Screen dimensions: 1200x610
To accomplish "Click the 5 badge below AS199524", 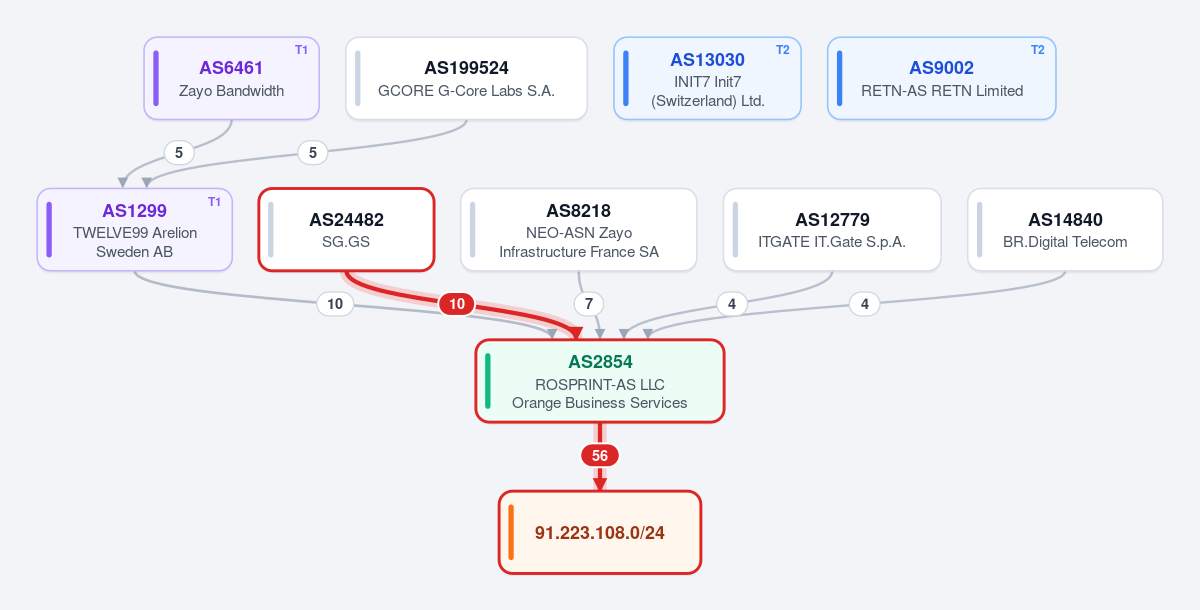I will (x=313, y=153).
